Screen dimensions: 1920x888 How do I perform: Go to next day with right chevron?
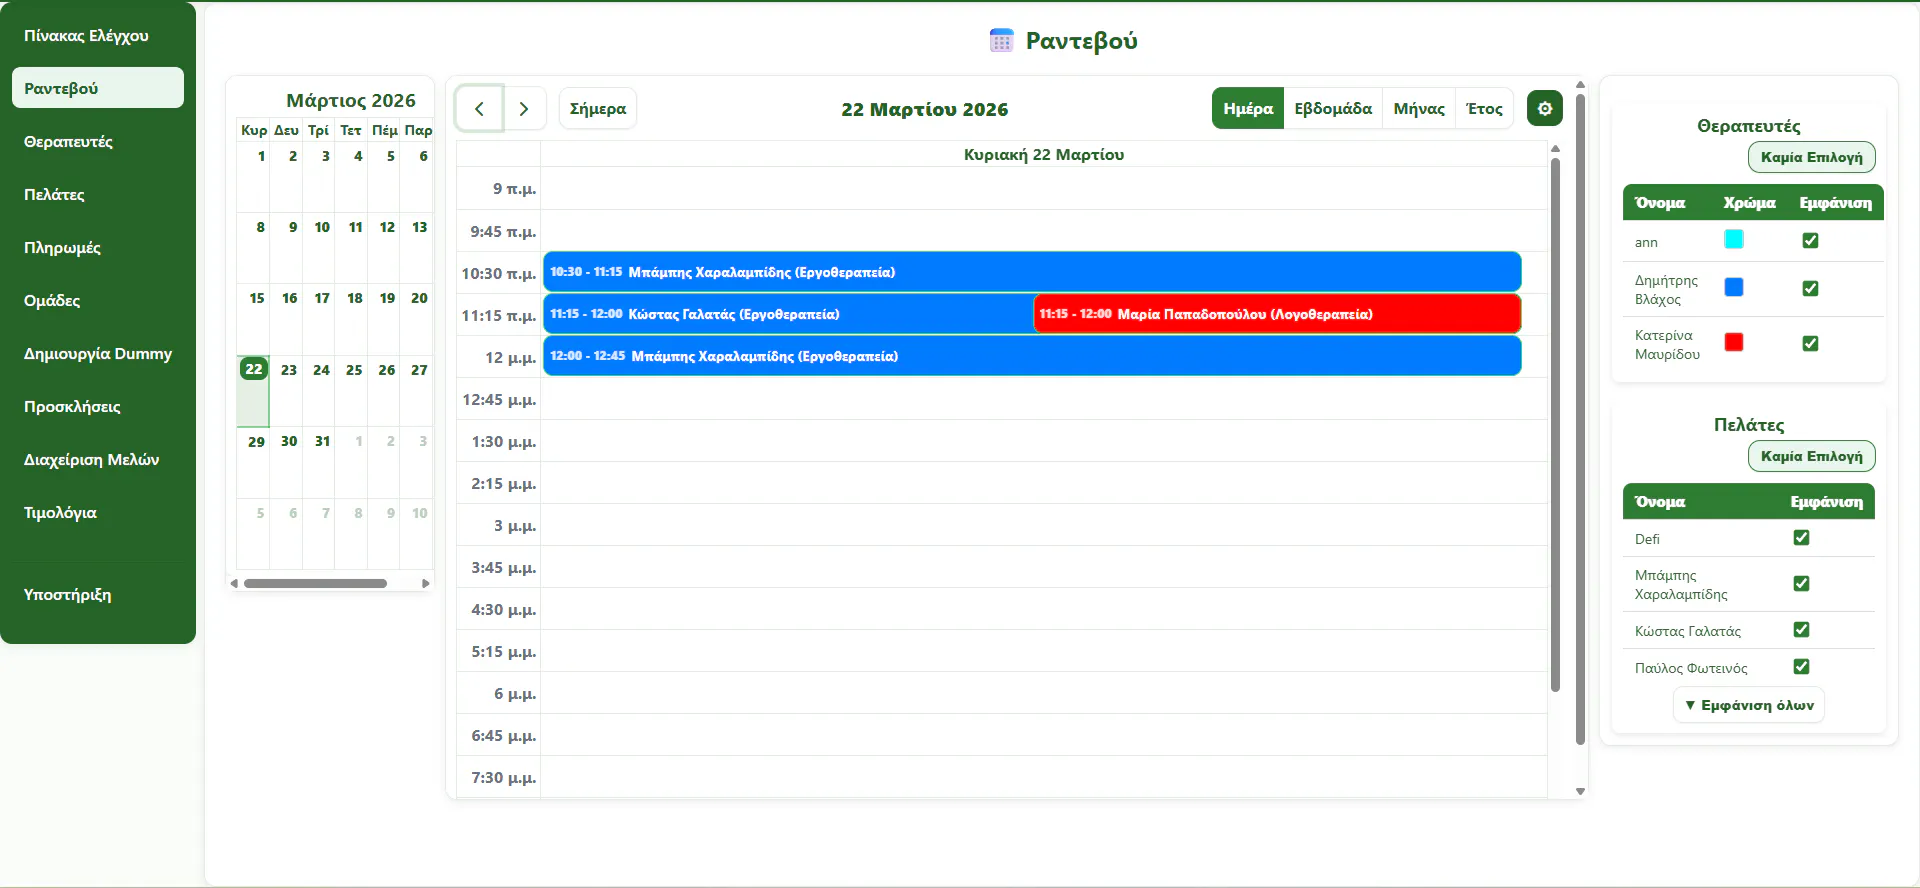pyautogui.click(x=524, y=109)
